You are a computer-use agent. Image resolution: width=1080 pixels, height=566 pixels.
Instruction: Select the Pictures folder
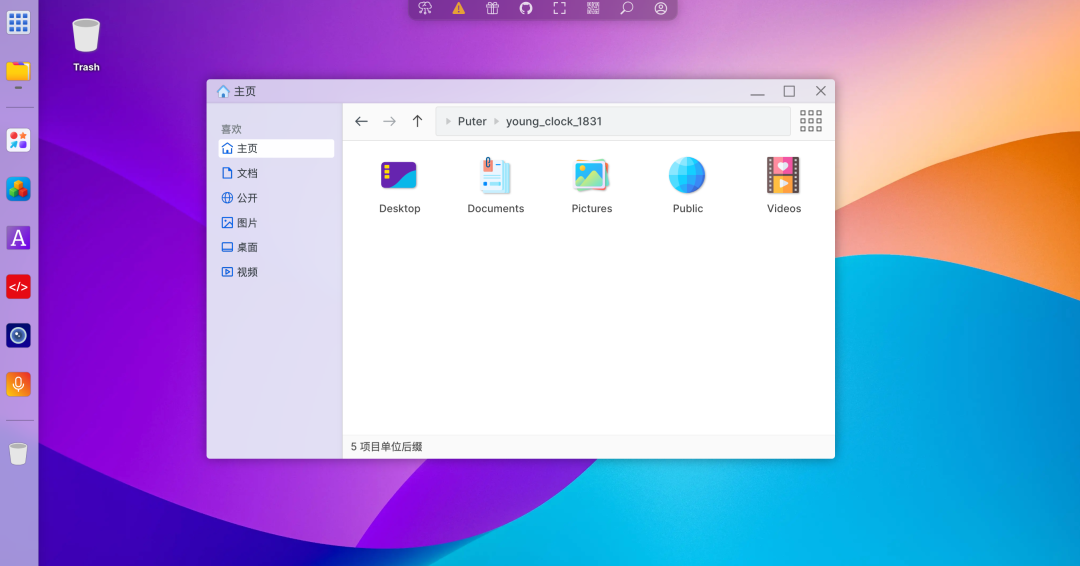point(592,185)
